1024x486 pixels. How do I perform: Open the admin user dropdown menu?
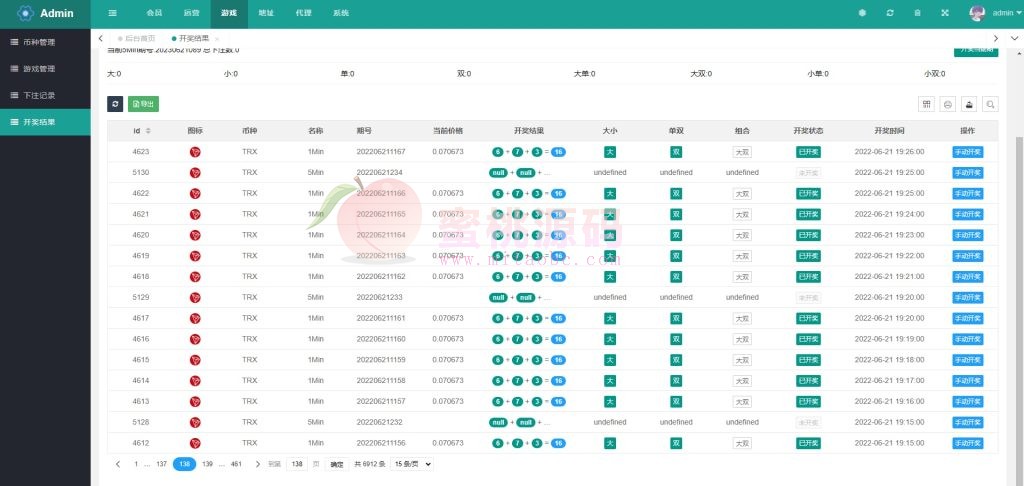pyautogui.click(x=997, y=13)
